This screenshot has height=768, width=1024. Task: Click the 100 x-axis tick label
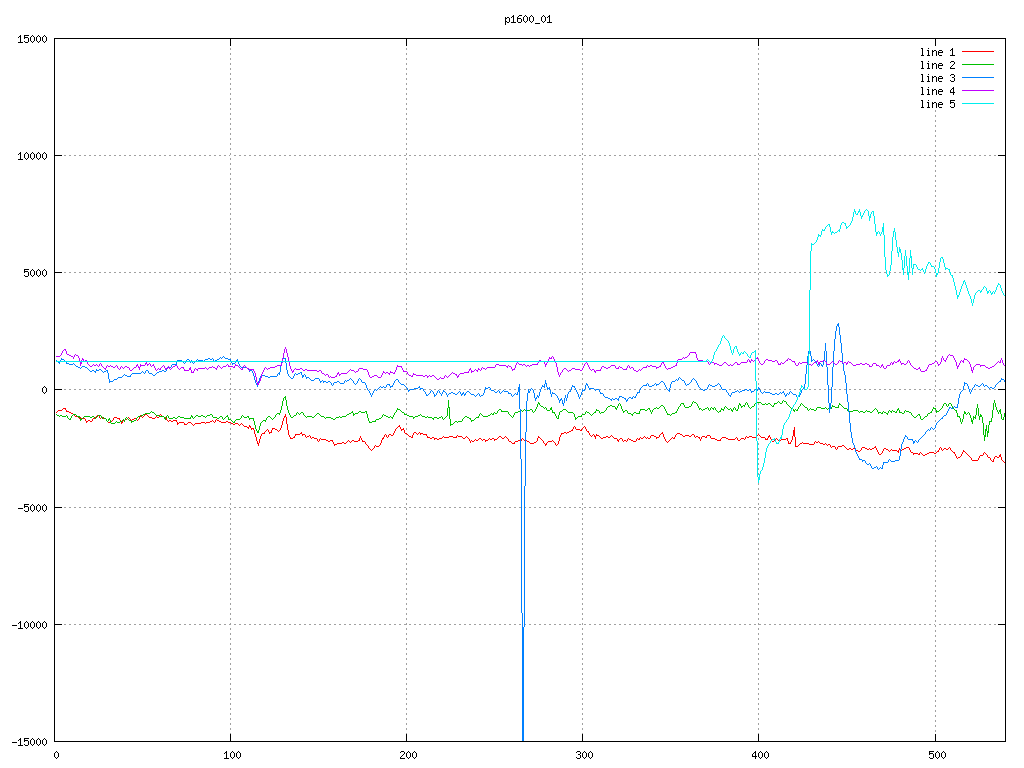231,755
